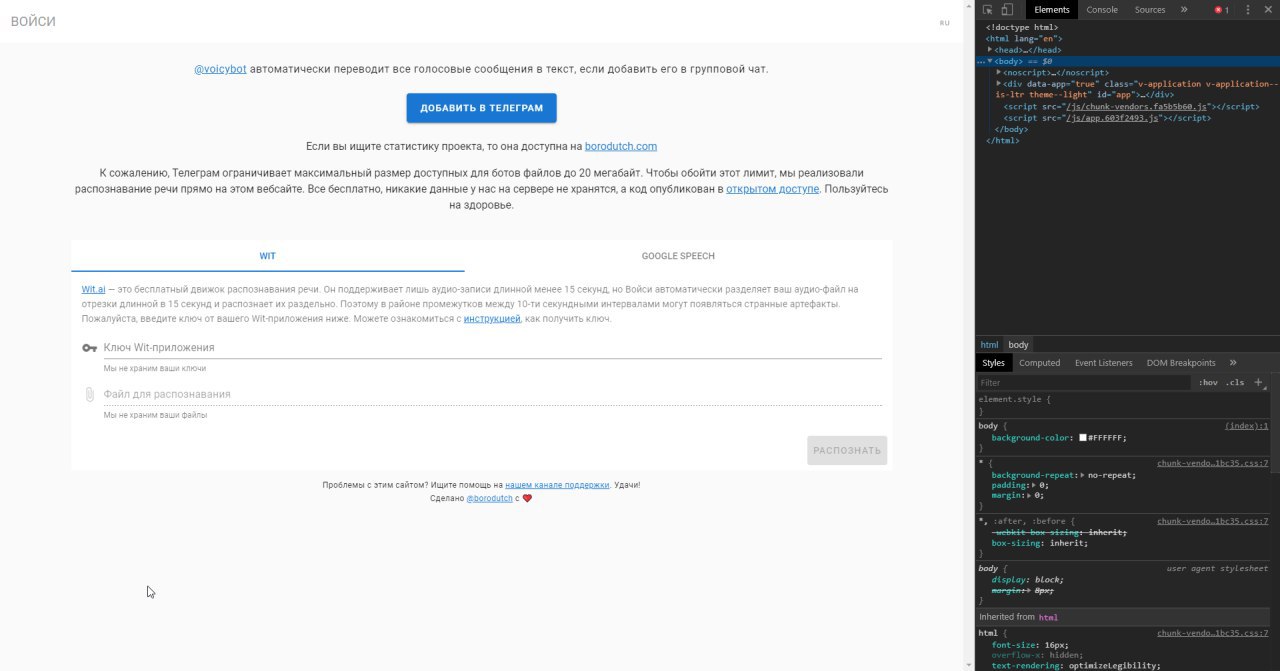The image size is (1280, 671).
Task: Toggle the :hov element state button
Action: coord(1208,383)
